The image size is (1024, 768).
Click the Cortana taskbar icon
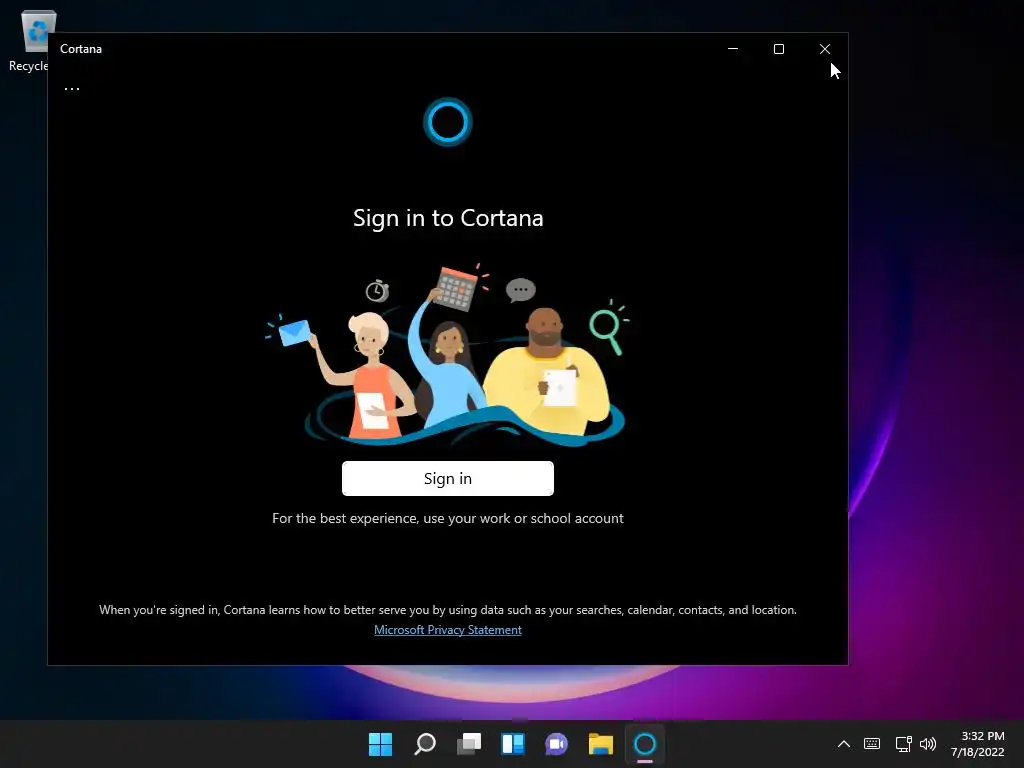645,744
